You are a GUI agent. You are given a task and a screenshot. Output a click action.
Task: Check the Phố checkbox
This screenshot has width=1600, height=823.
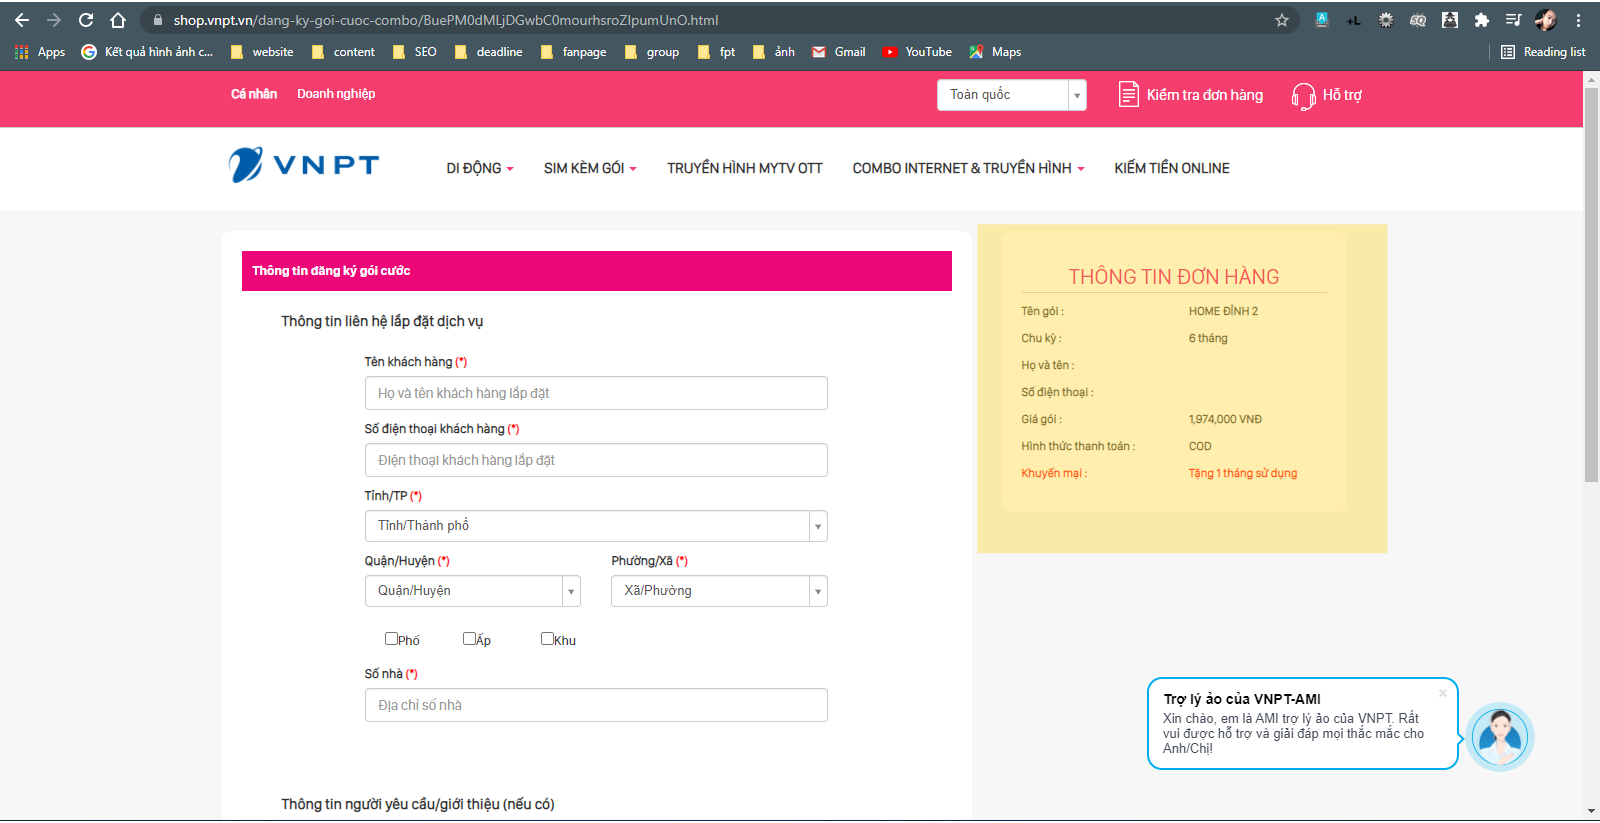click(391, 638)
